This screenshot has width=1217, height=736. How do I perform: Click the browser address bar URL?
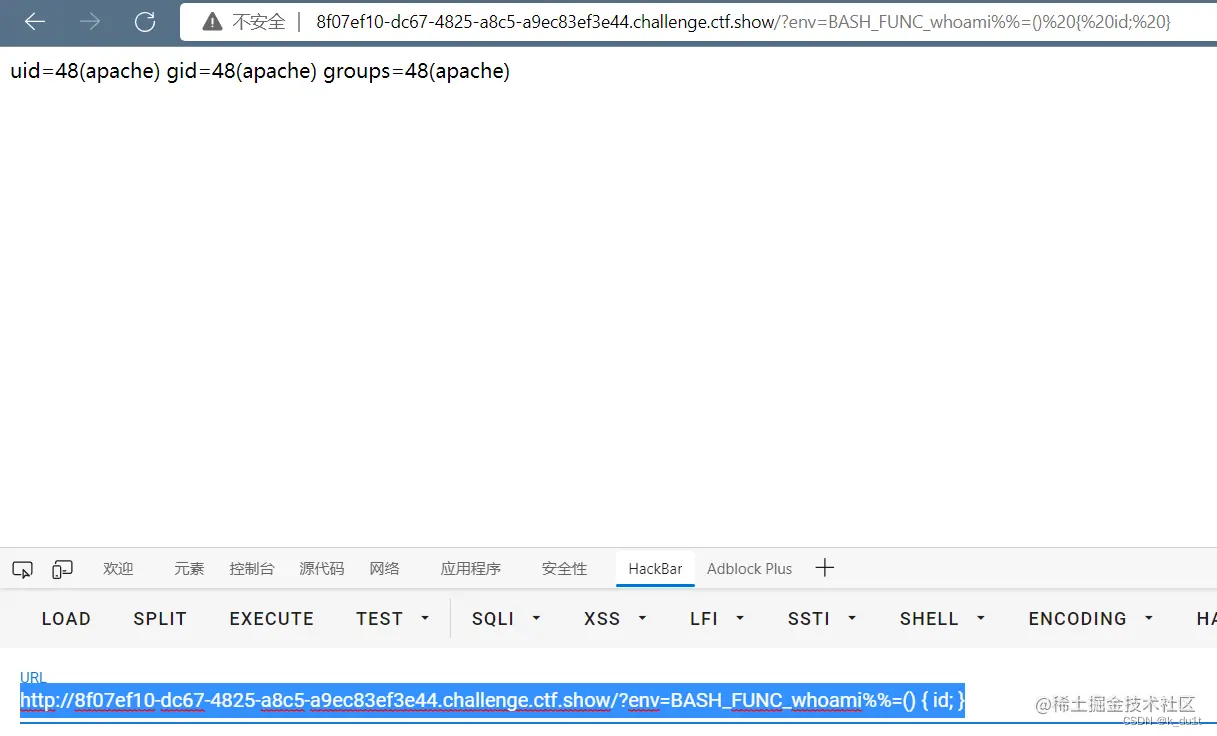tap(743, 22)
